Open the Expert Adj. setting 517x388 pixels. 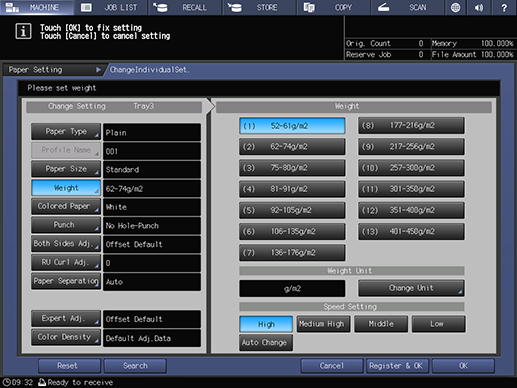66,318
